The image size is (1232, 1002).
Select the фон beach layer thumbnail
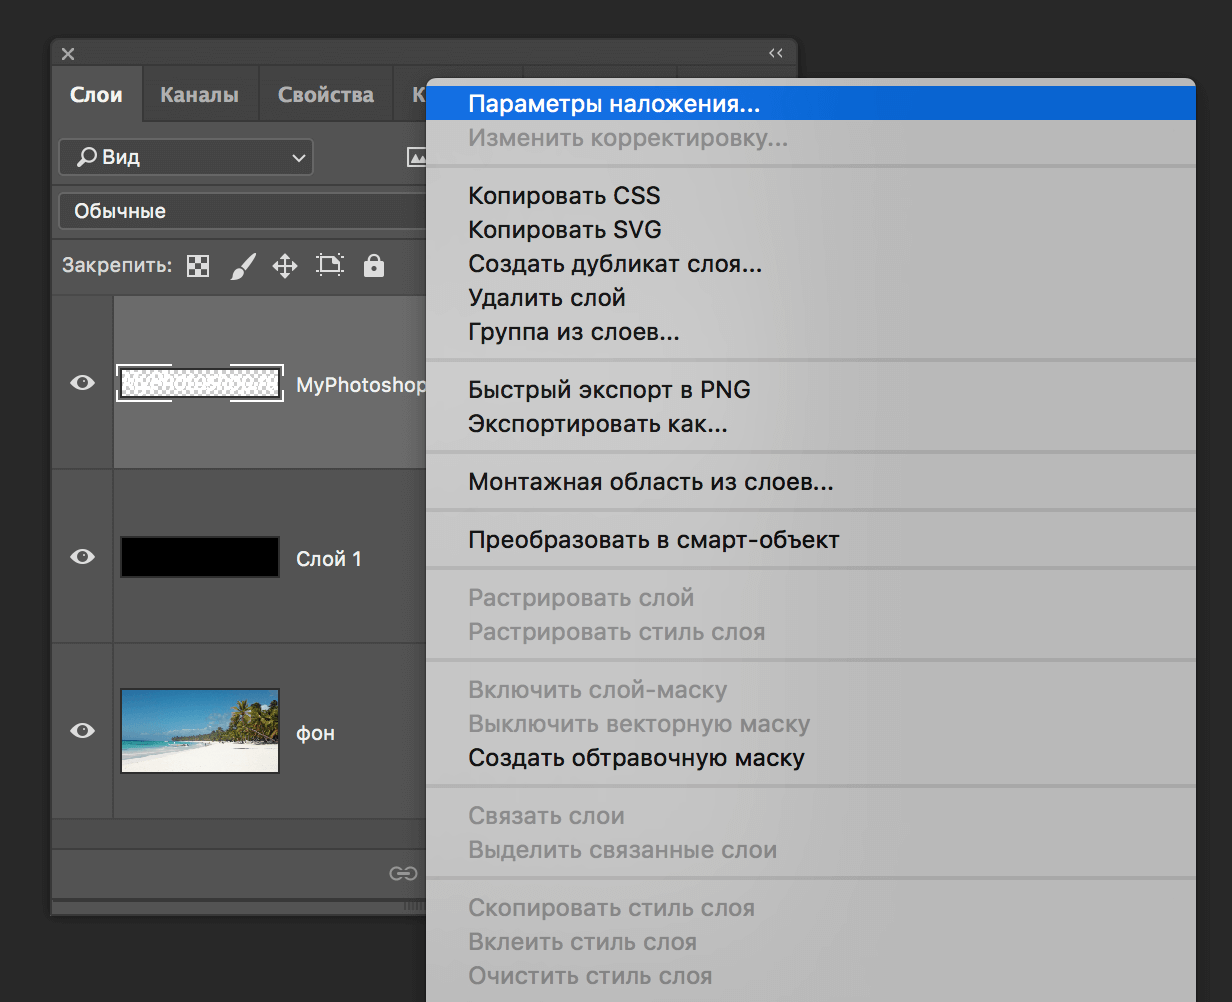200,731
